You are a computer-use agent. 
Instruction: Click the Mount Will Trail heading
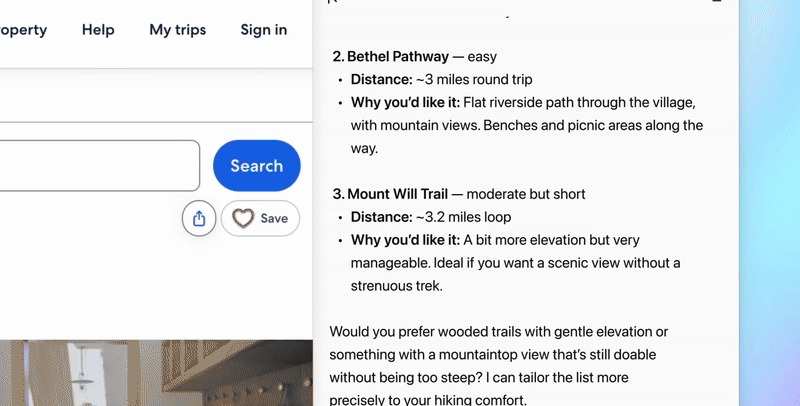point(396,194)
